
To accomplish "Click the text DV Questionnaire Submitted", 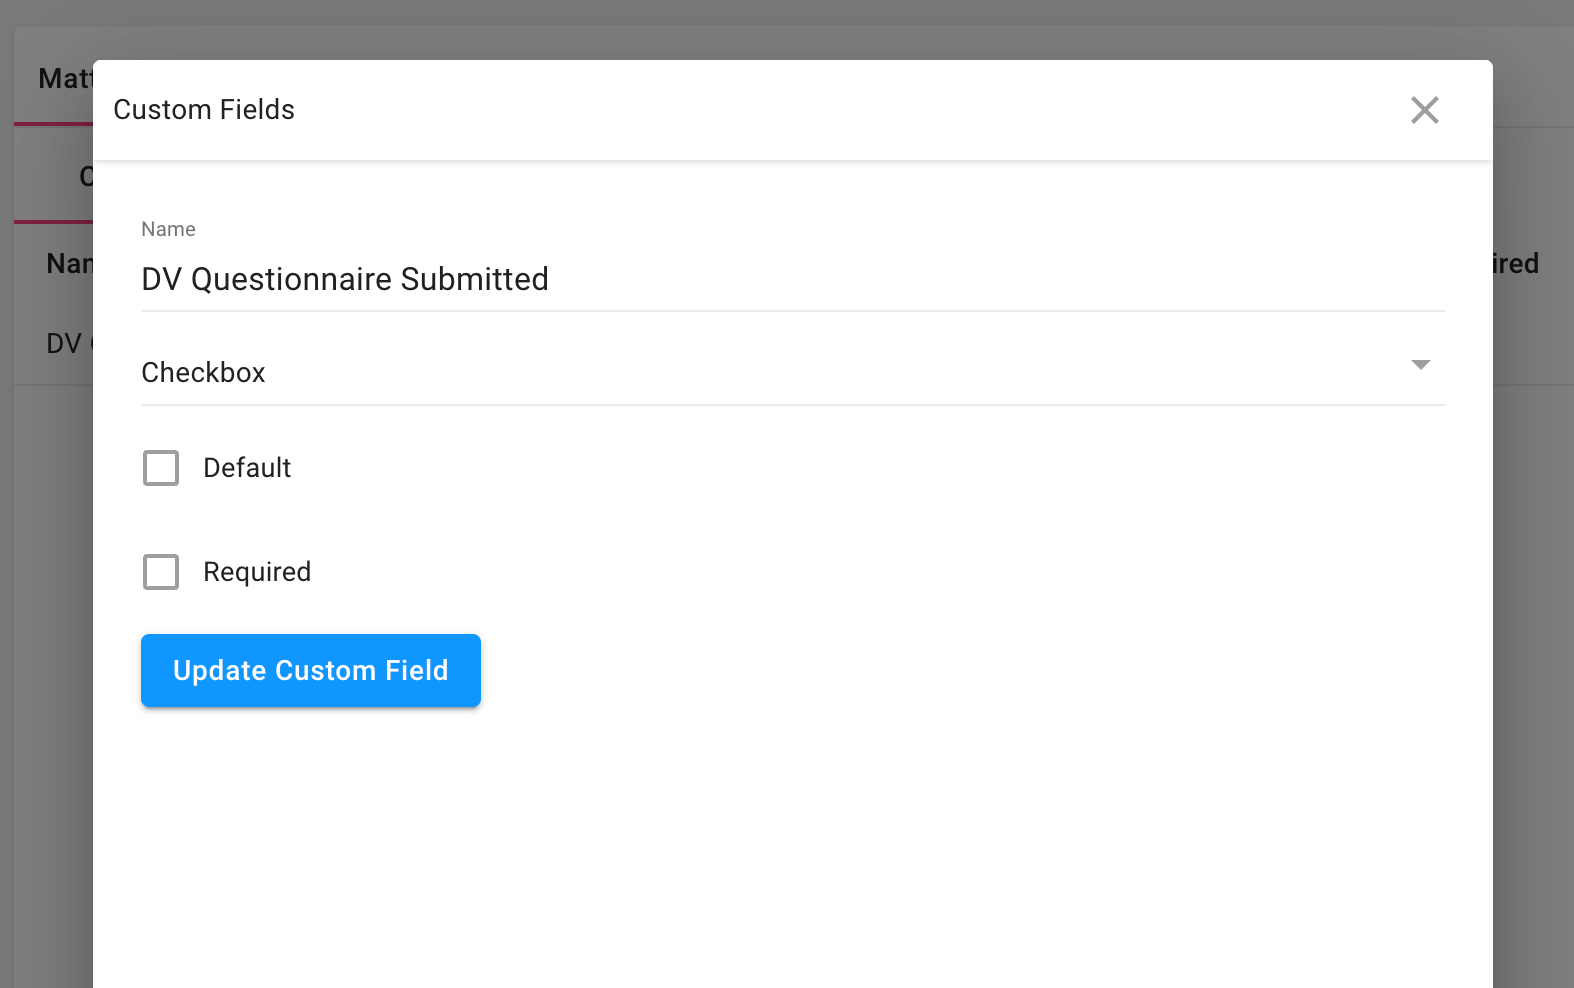I will click(x=345, y=279).
